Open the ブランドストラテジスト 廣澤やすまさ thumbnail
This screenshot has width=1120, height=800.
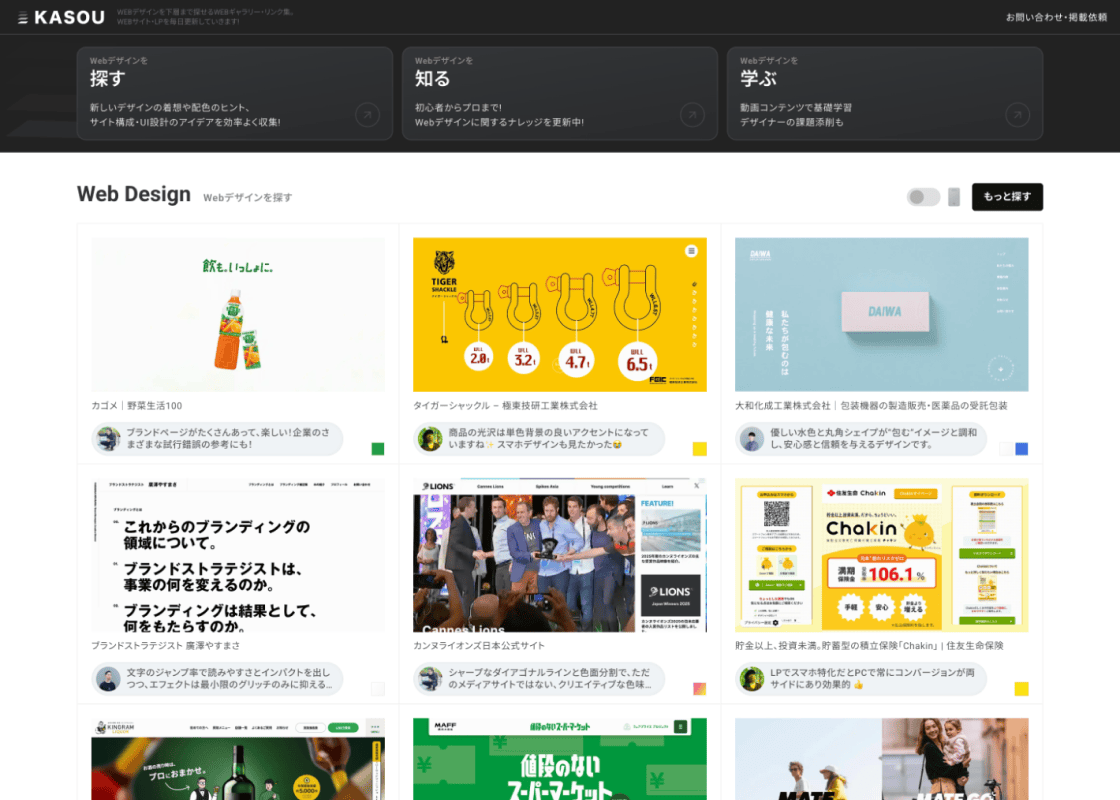point(238,555)
